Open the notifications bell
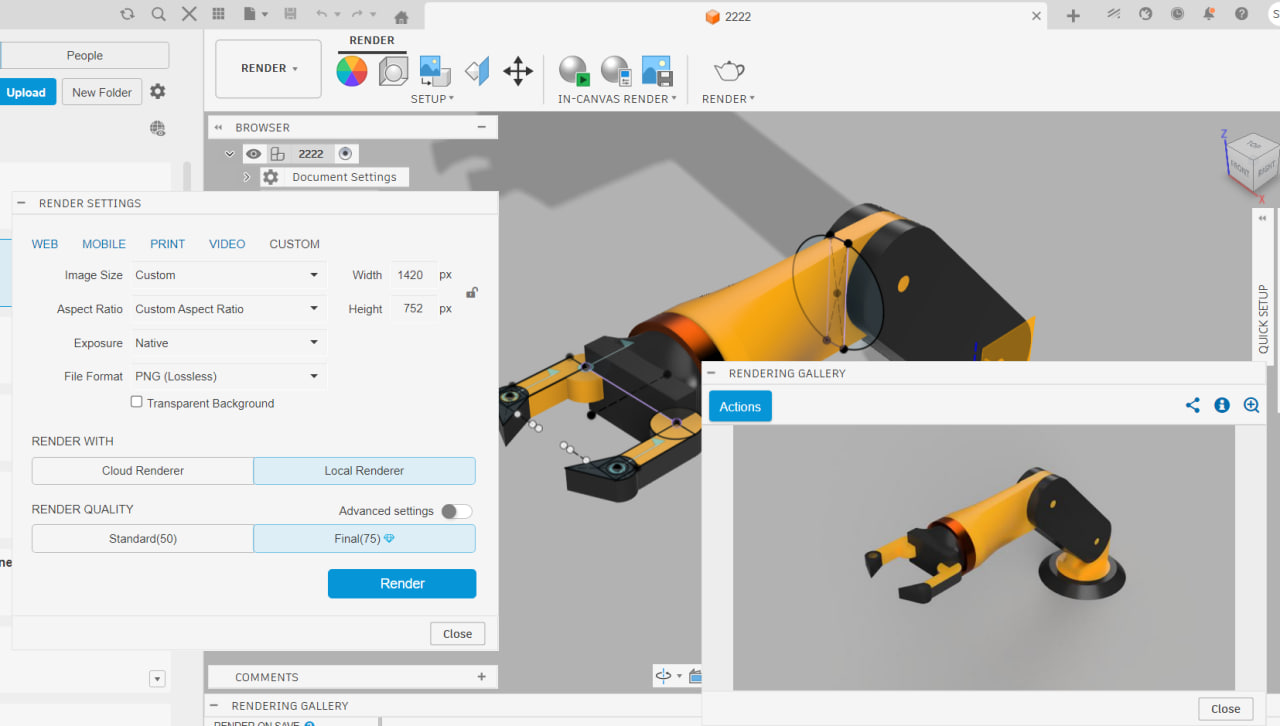The height and width of the screenshot is (726, 1280). tap(1209, 14)
